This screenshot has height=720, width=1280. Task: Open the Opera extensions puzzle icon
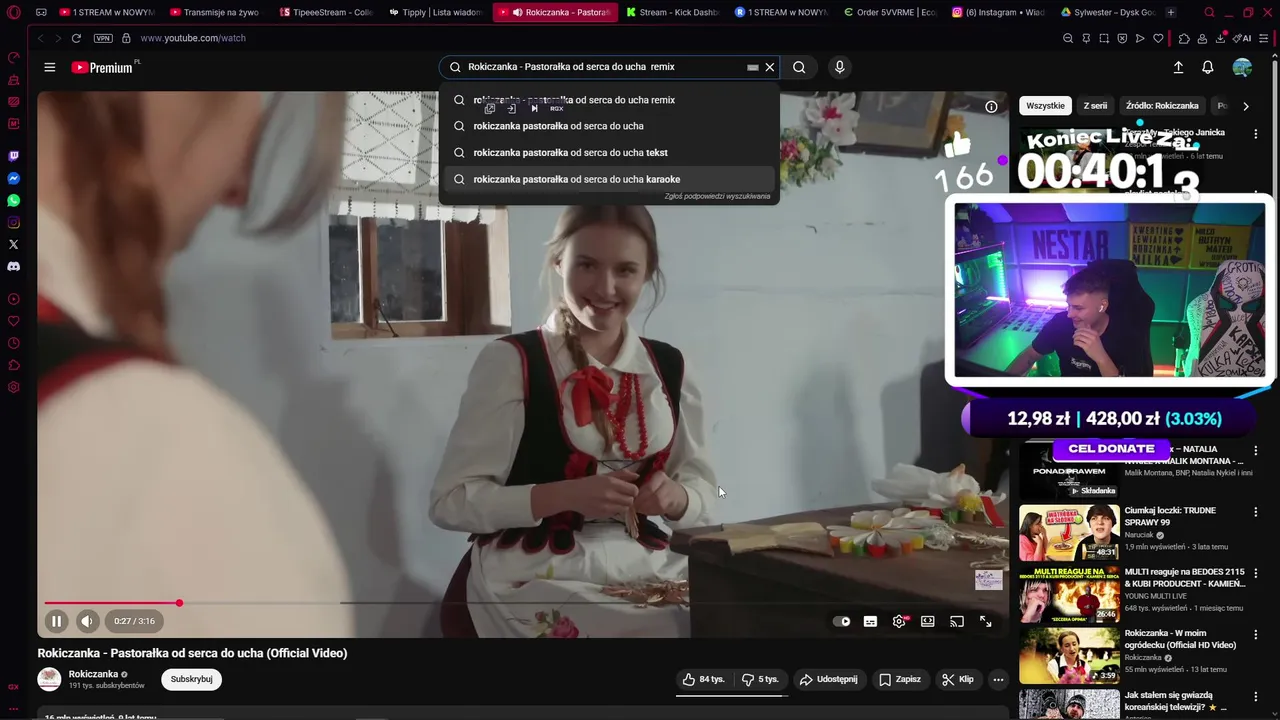pyautogui.click(x=1185, y=38)
